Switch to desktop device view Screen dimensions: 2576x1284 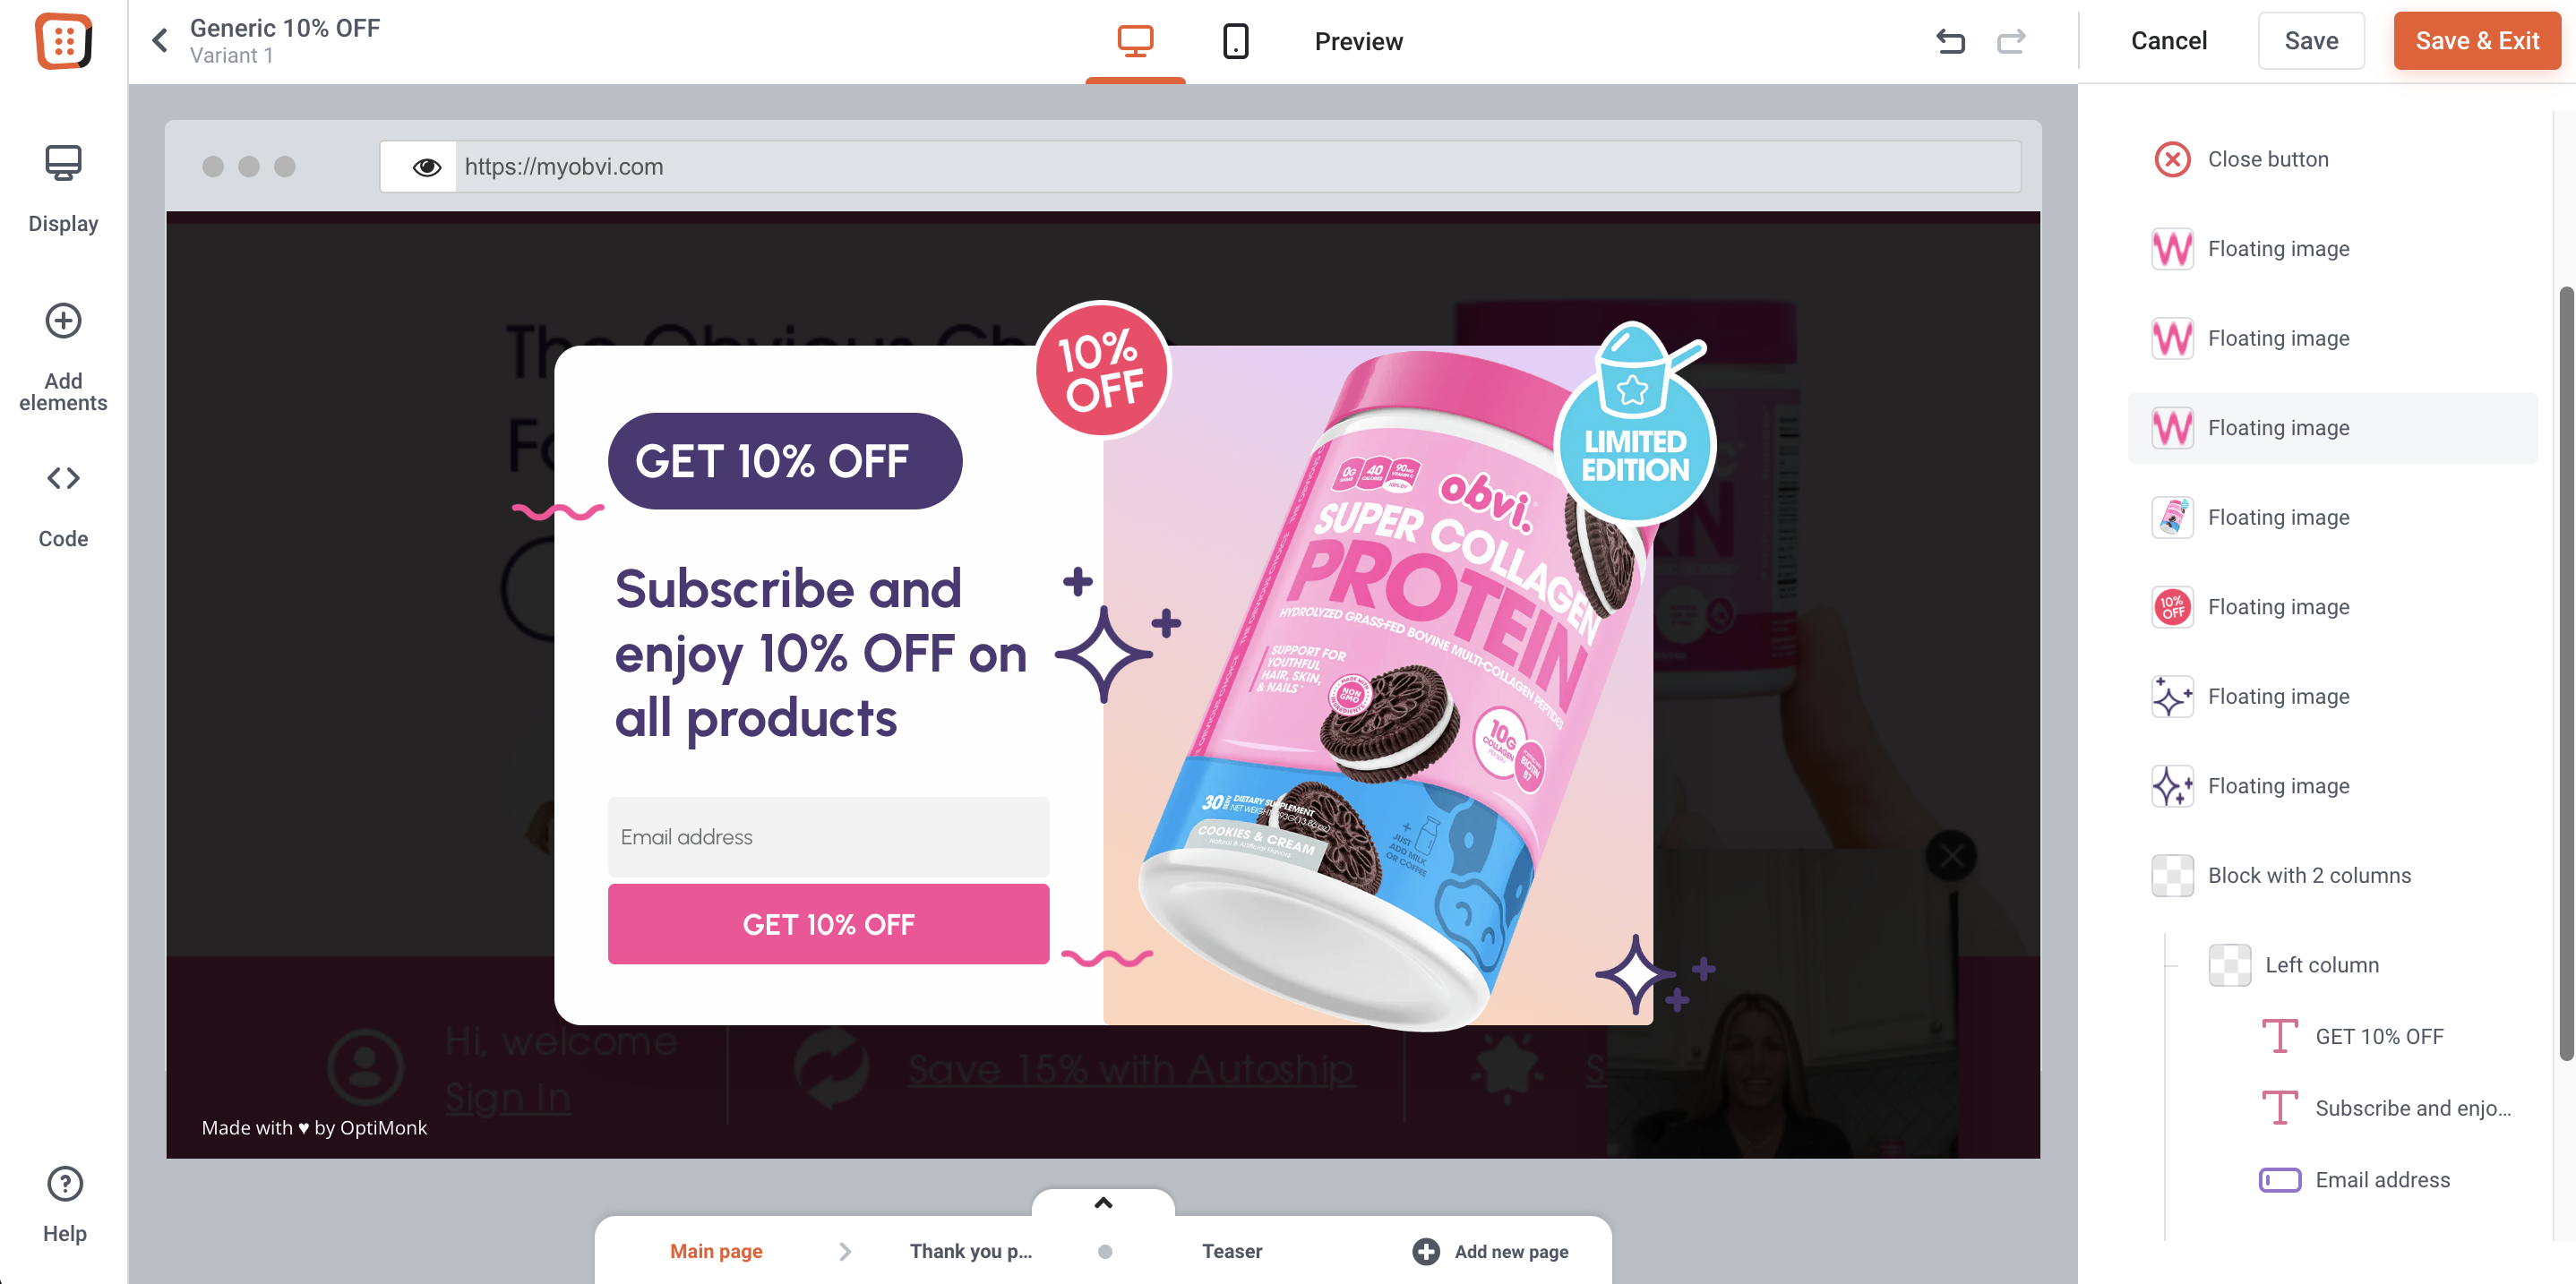tap(1135, 41)
